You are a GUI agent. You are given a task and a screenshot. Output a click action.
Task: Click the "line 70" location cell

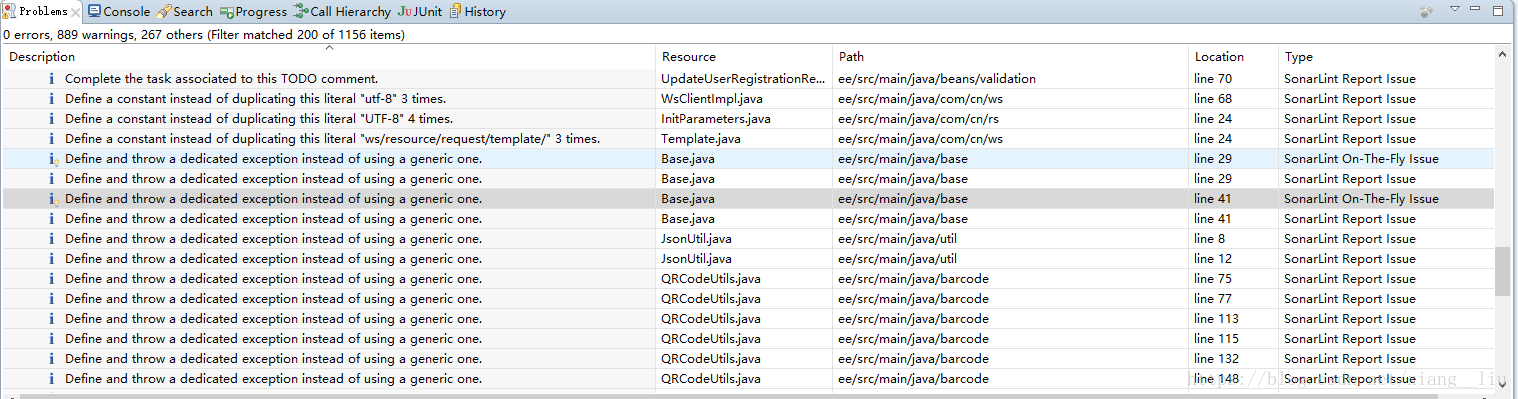1234,79
